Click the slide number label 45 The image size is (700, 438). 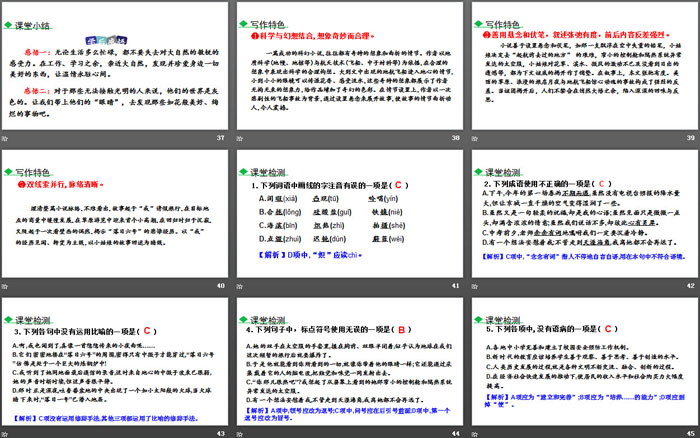[691, 434]
